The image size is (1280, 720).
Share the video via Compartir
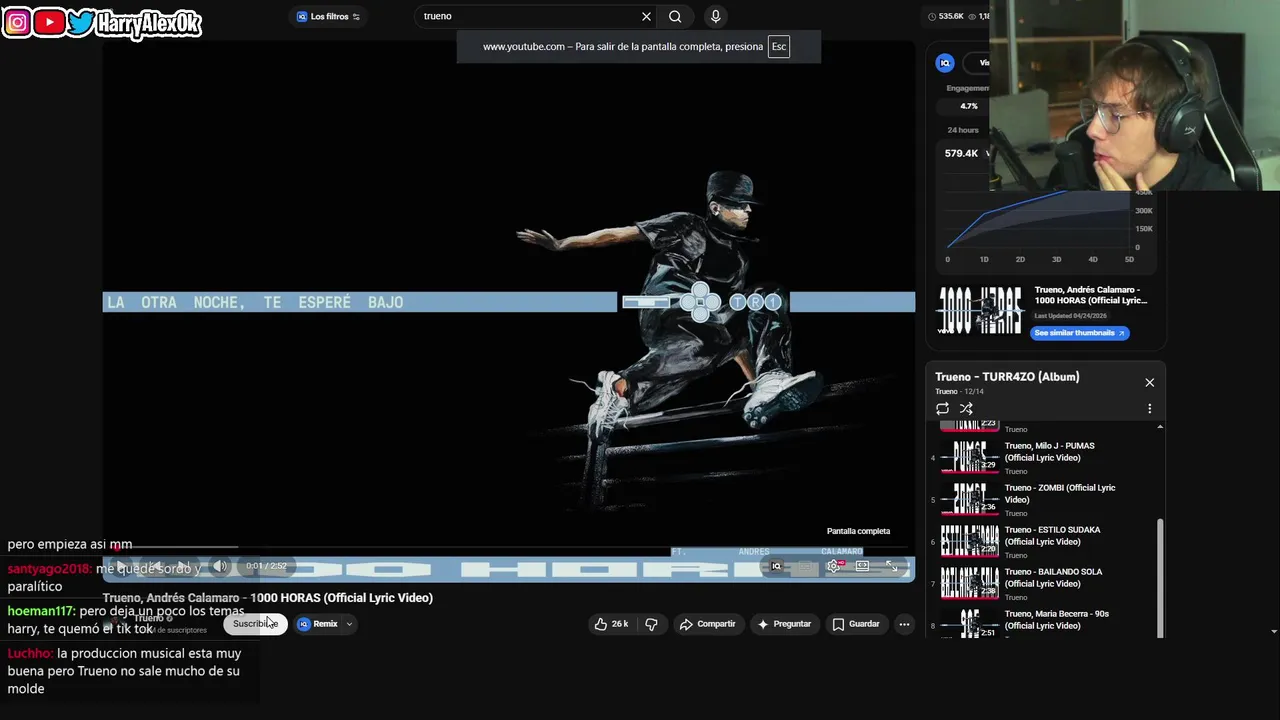(707, 624)
